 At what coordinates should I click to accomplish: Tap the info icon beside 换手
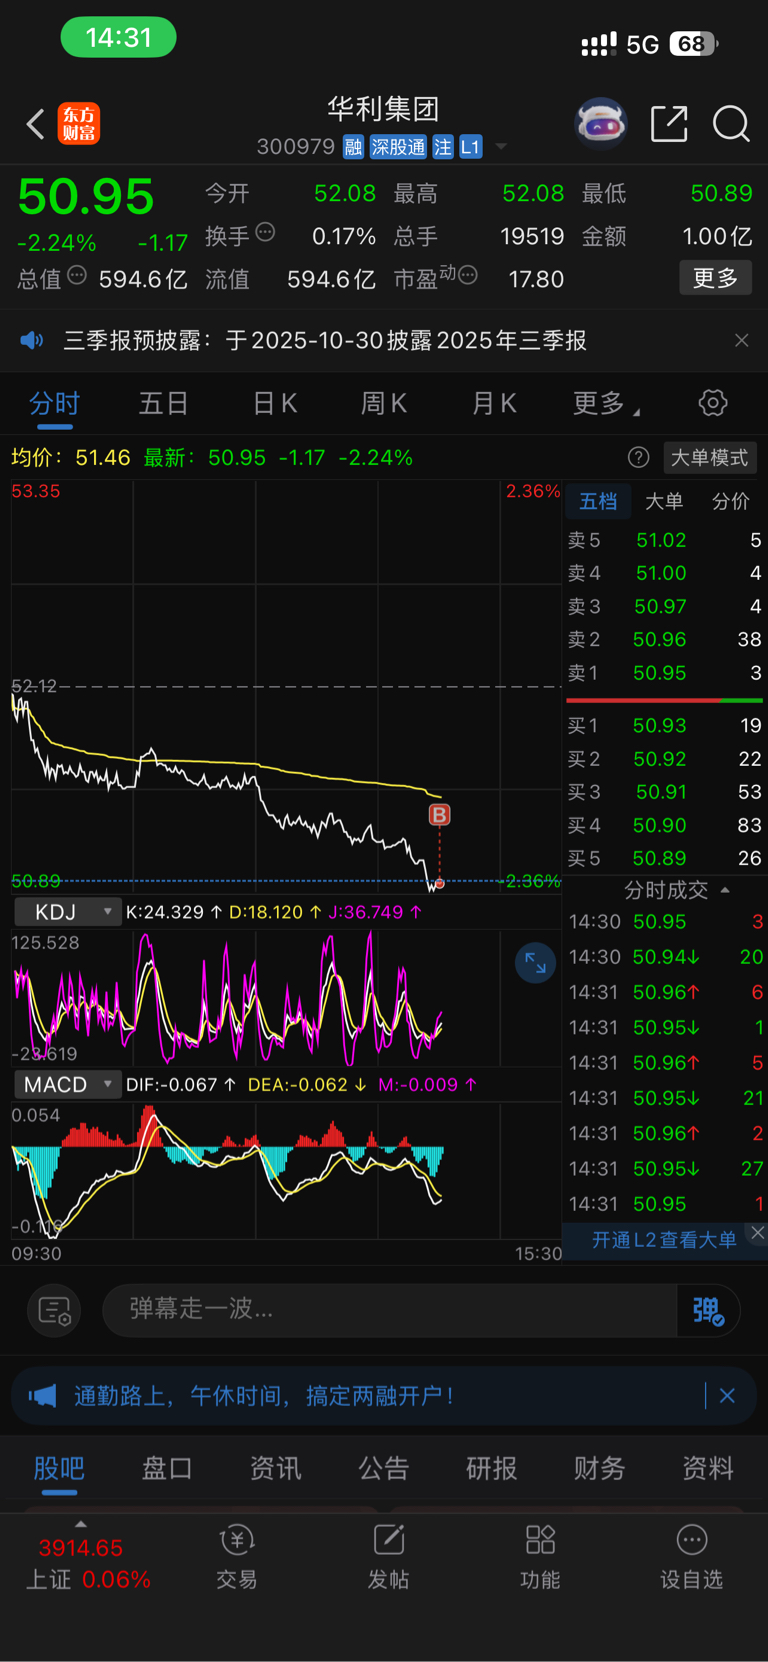click(265, 232)
